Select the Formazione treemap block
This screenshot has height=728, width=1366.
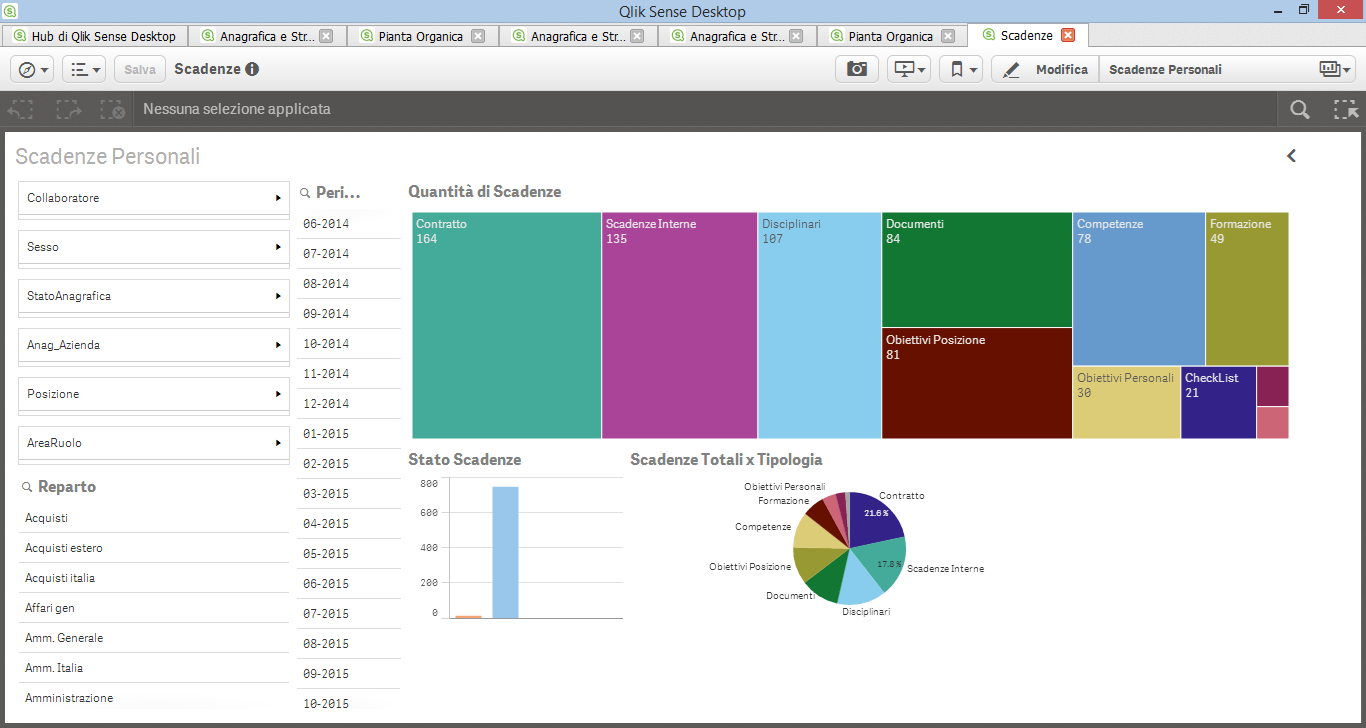pyautogui.click(x=1247, y=288)
